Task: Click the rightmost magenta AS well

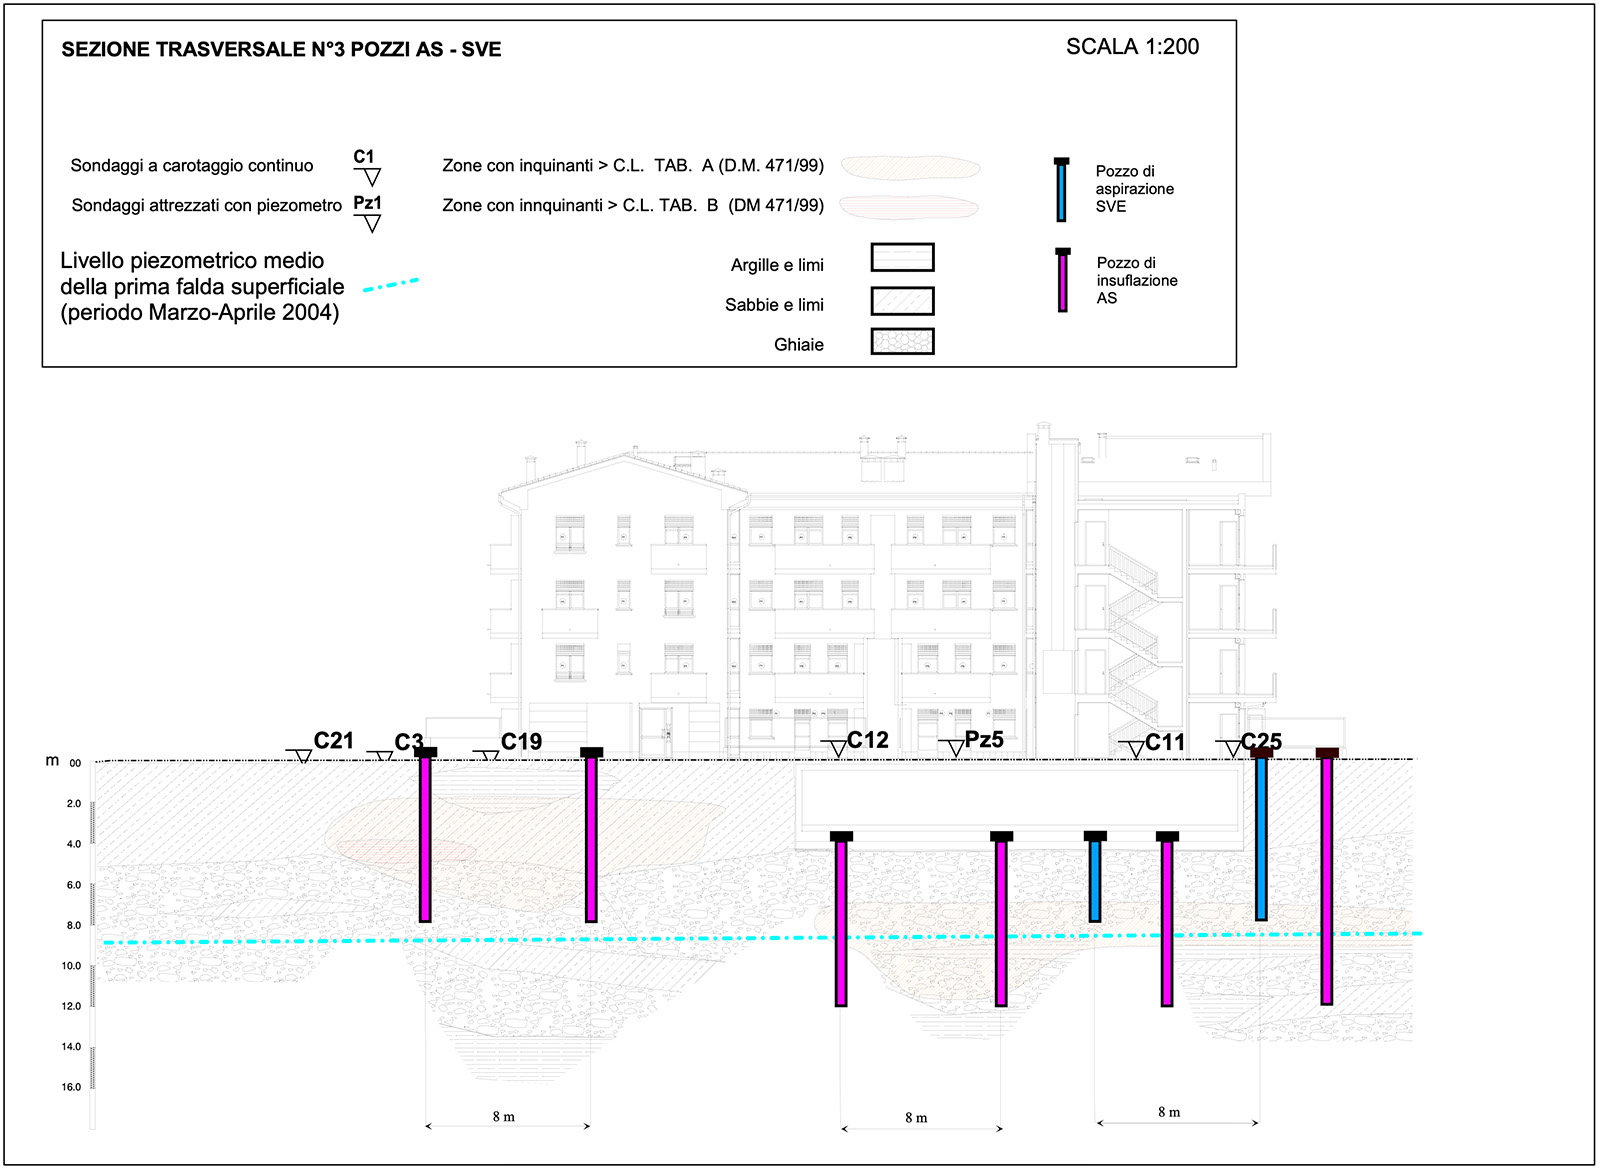Action: click(x=1326, y=878)
